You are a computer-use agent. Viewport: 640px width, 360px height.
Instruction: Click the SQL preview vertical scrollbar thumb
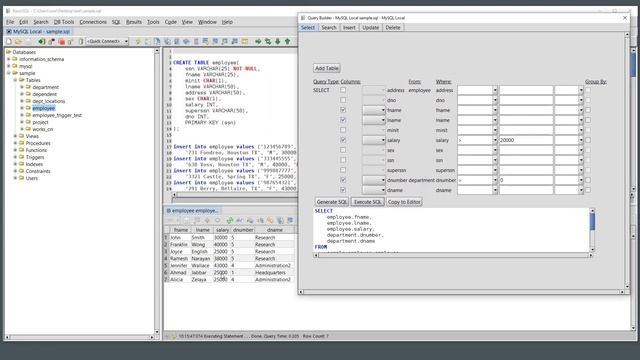[x=592, y=221]
